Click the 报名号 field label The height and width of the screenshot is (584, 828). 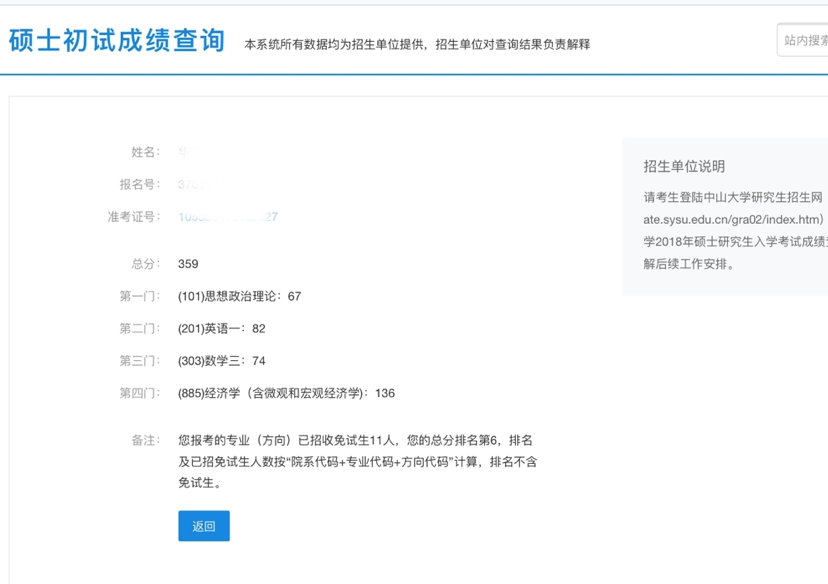coord(139,184)
